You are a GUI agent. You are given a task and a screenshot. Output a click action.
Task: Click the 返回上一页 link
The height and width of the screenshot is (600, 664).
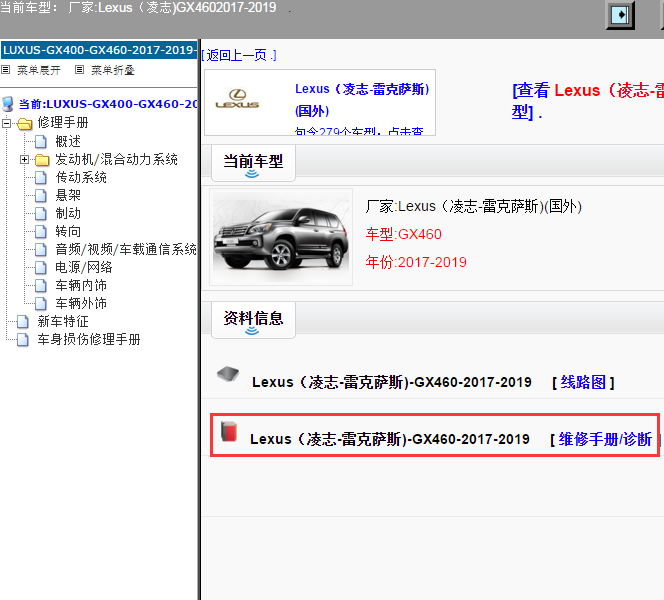pos(238,55)
